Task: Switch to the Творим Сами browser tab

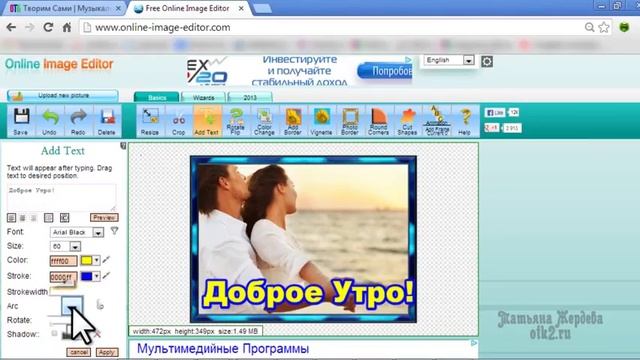Action: (x=65, y=8)
